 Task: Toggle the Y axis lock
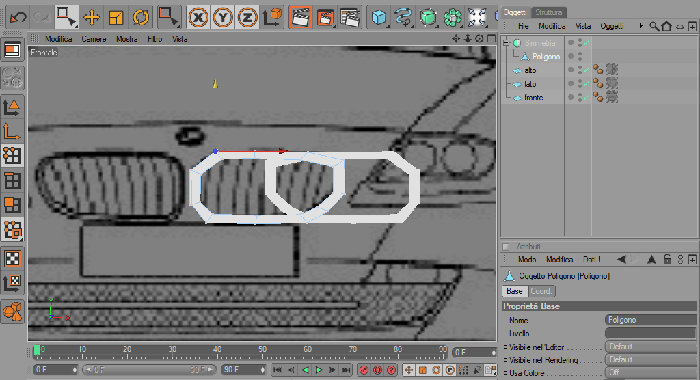pyautogui.click(x=222, y=17)
